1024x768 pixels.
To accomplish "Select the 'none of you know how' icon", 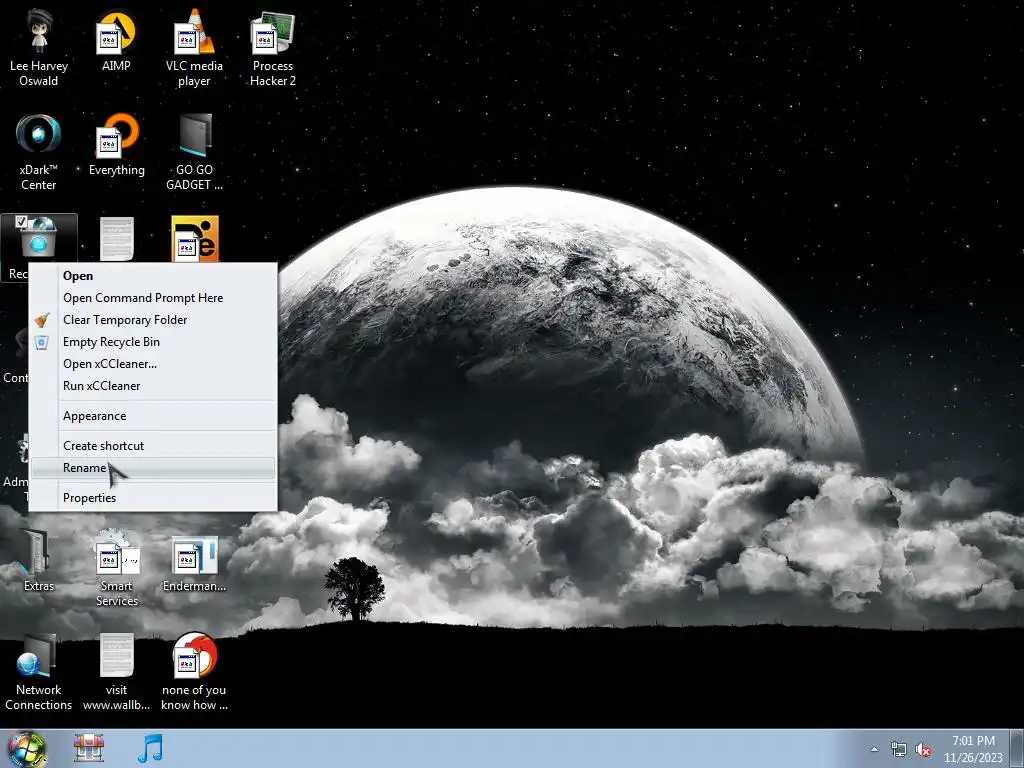I will (x=194, y=672).
